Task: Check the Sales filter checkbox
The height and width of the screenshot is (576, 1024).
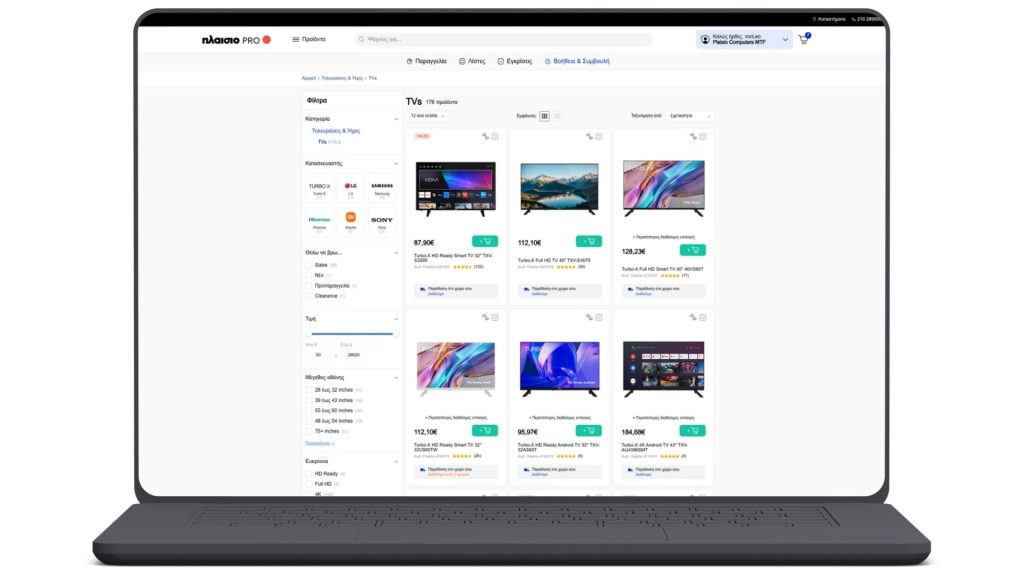Action: 309,265
